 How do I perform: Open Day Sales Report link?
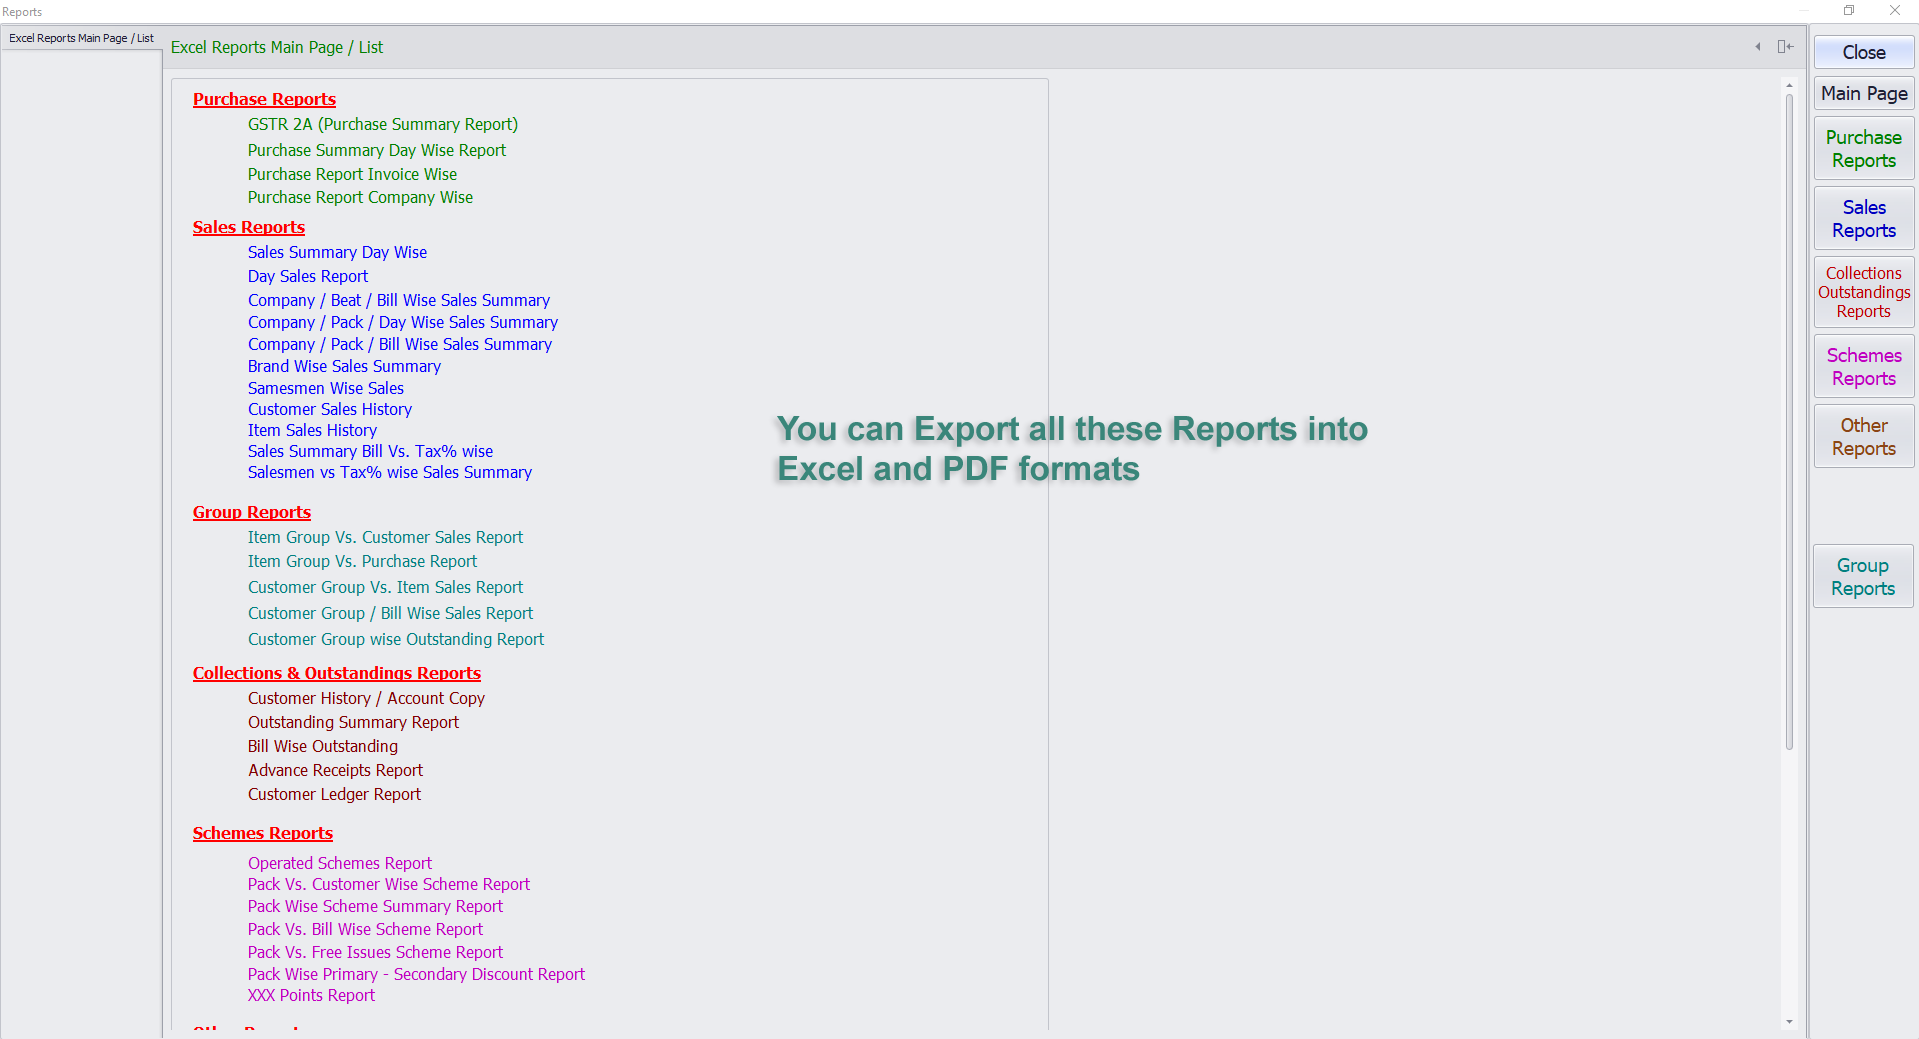tap(308, 277)
